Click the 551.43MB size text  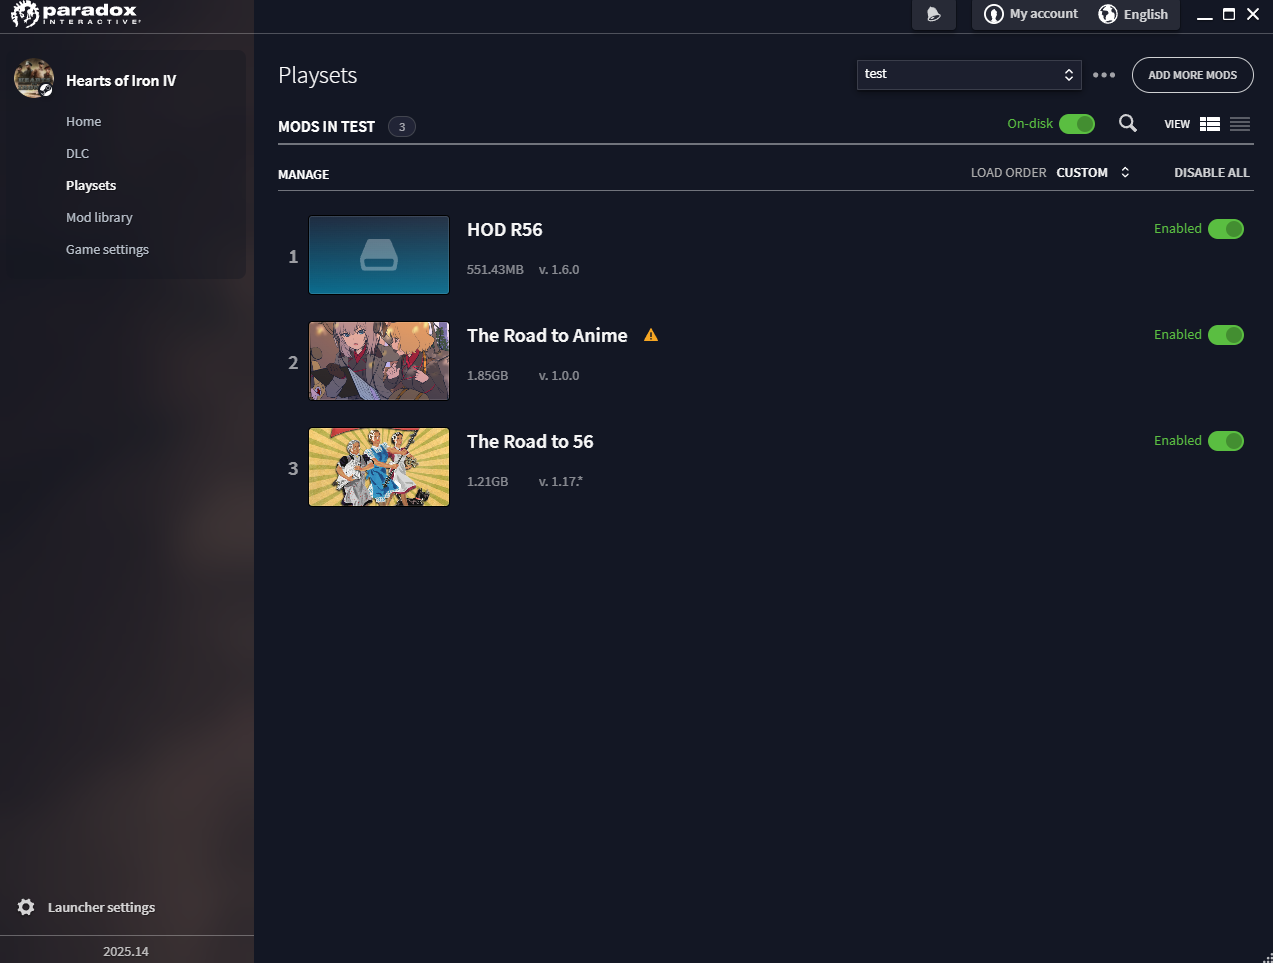[495, 270]
